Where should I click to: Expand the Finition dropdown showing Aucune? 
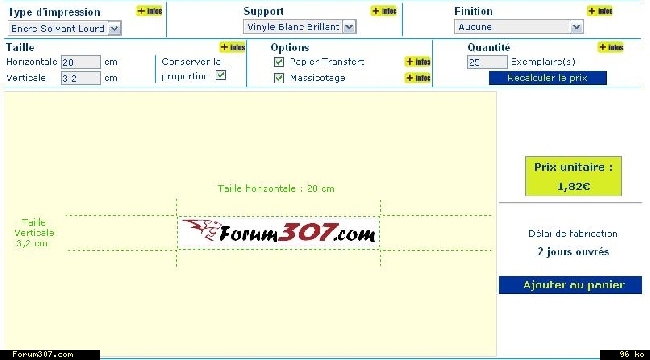[x=576, y=27]
